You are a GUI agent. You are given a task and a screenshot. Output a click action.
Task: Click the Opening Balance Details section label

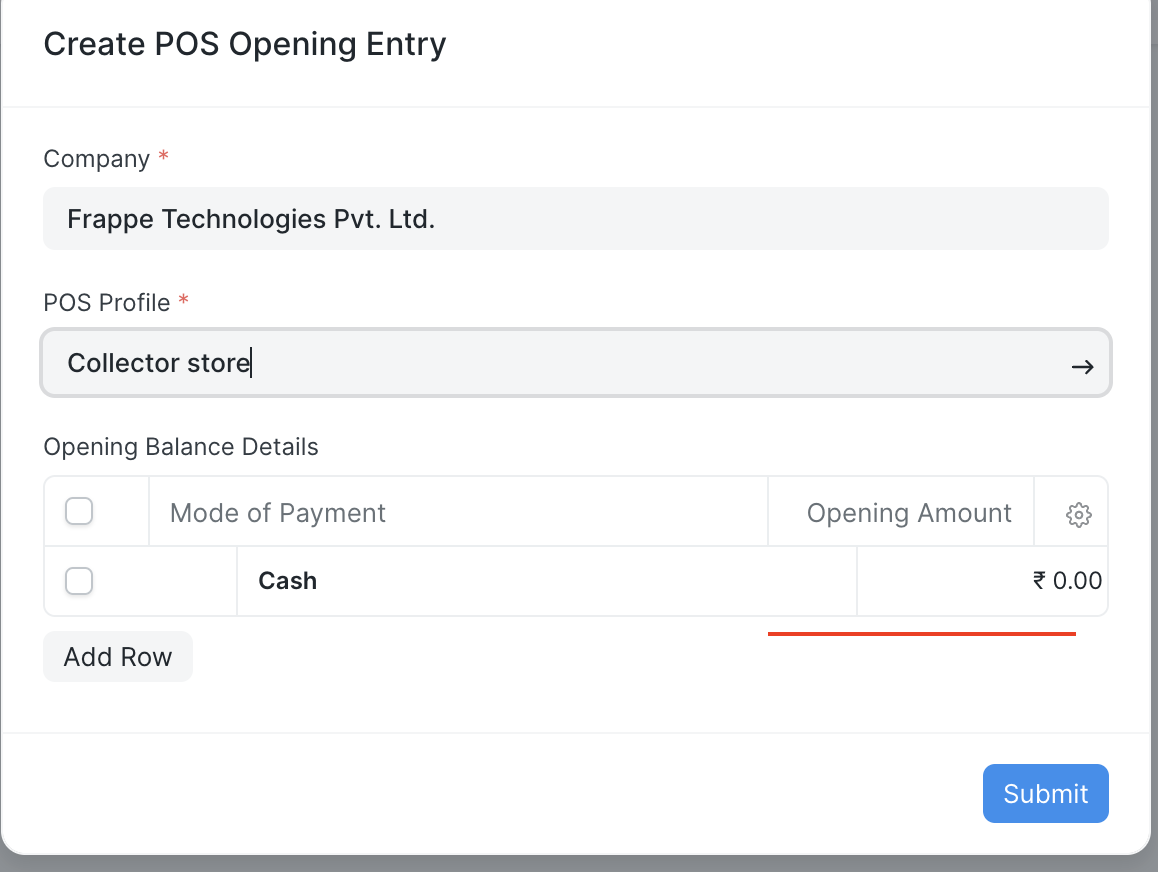[181, 447]
